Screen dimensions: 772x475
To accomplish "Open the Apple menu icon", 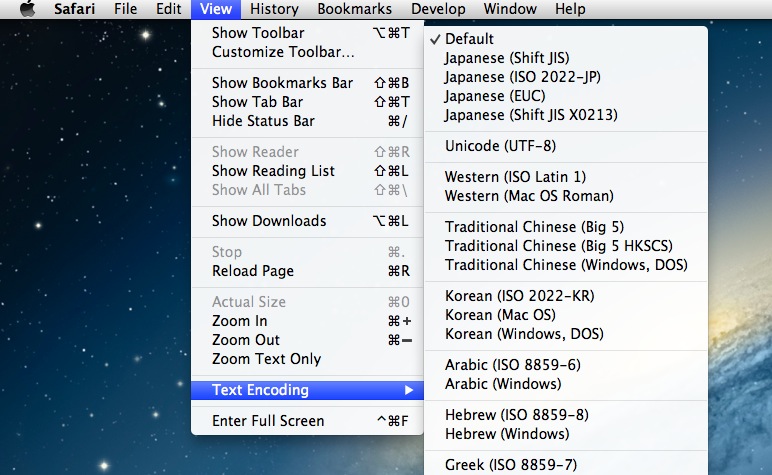I will point(28,9).
